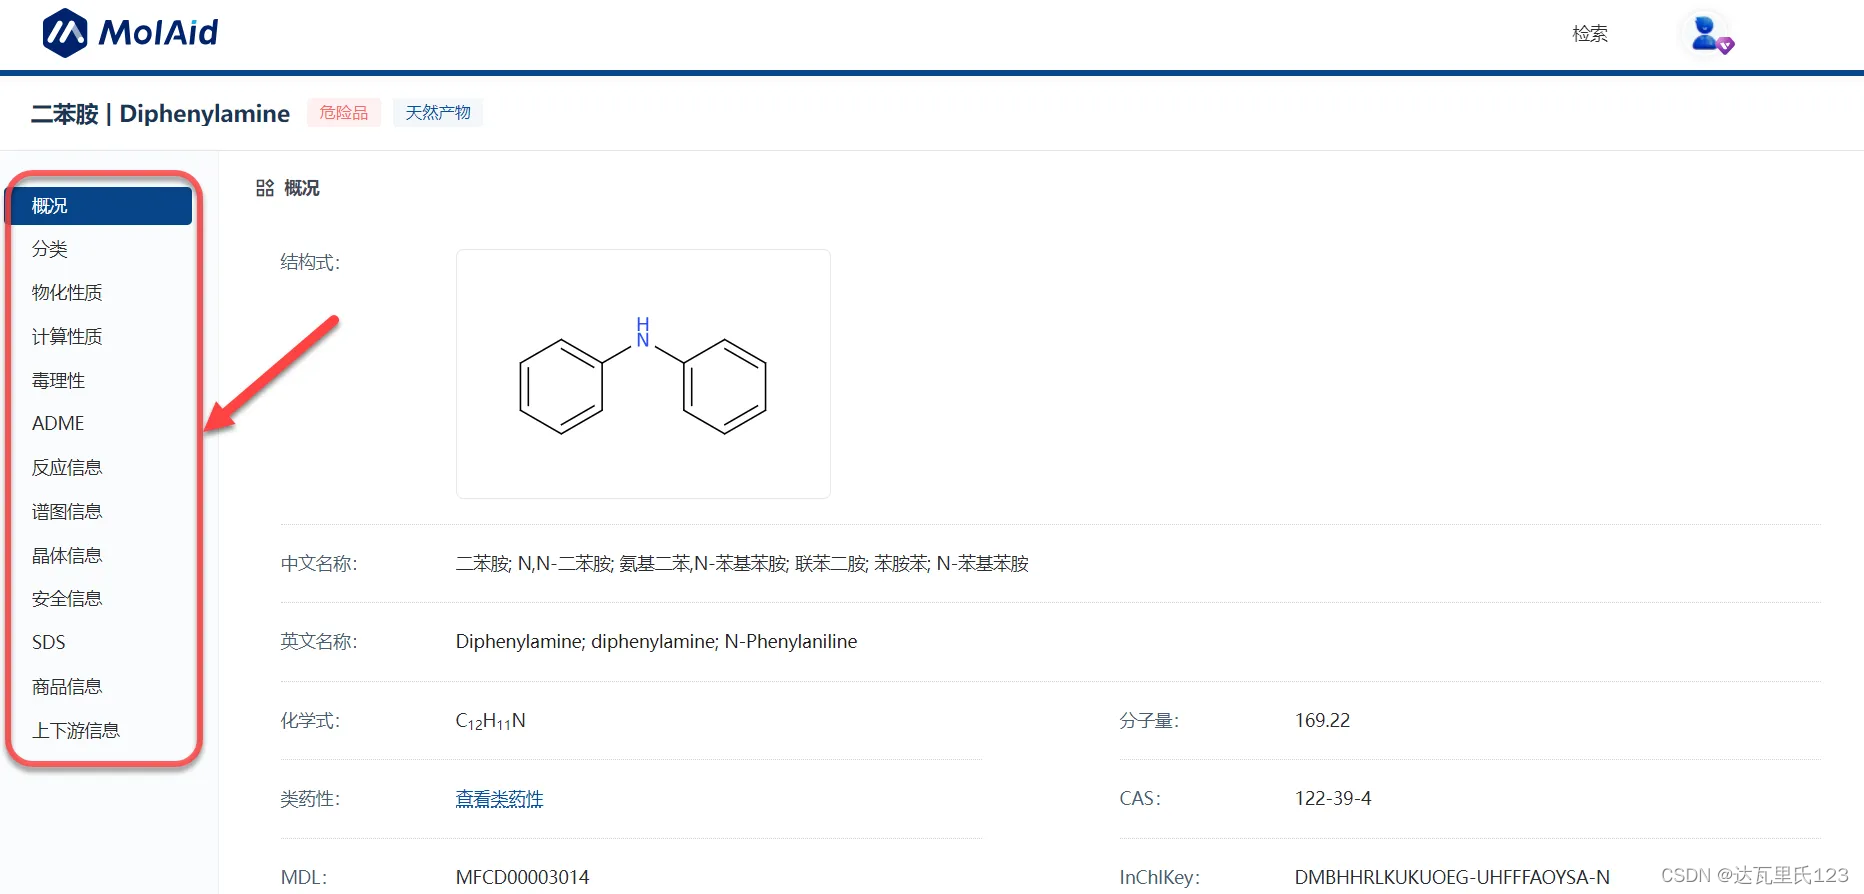Image resolution: width=1864 pixels, height=894 pixels.
Task: Click the 中文名称 label
Action: coord(319,564)
